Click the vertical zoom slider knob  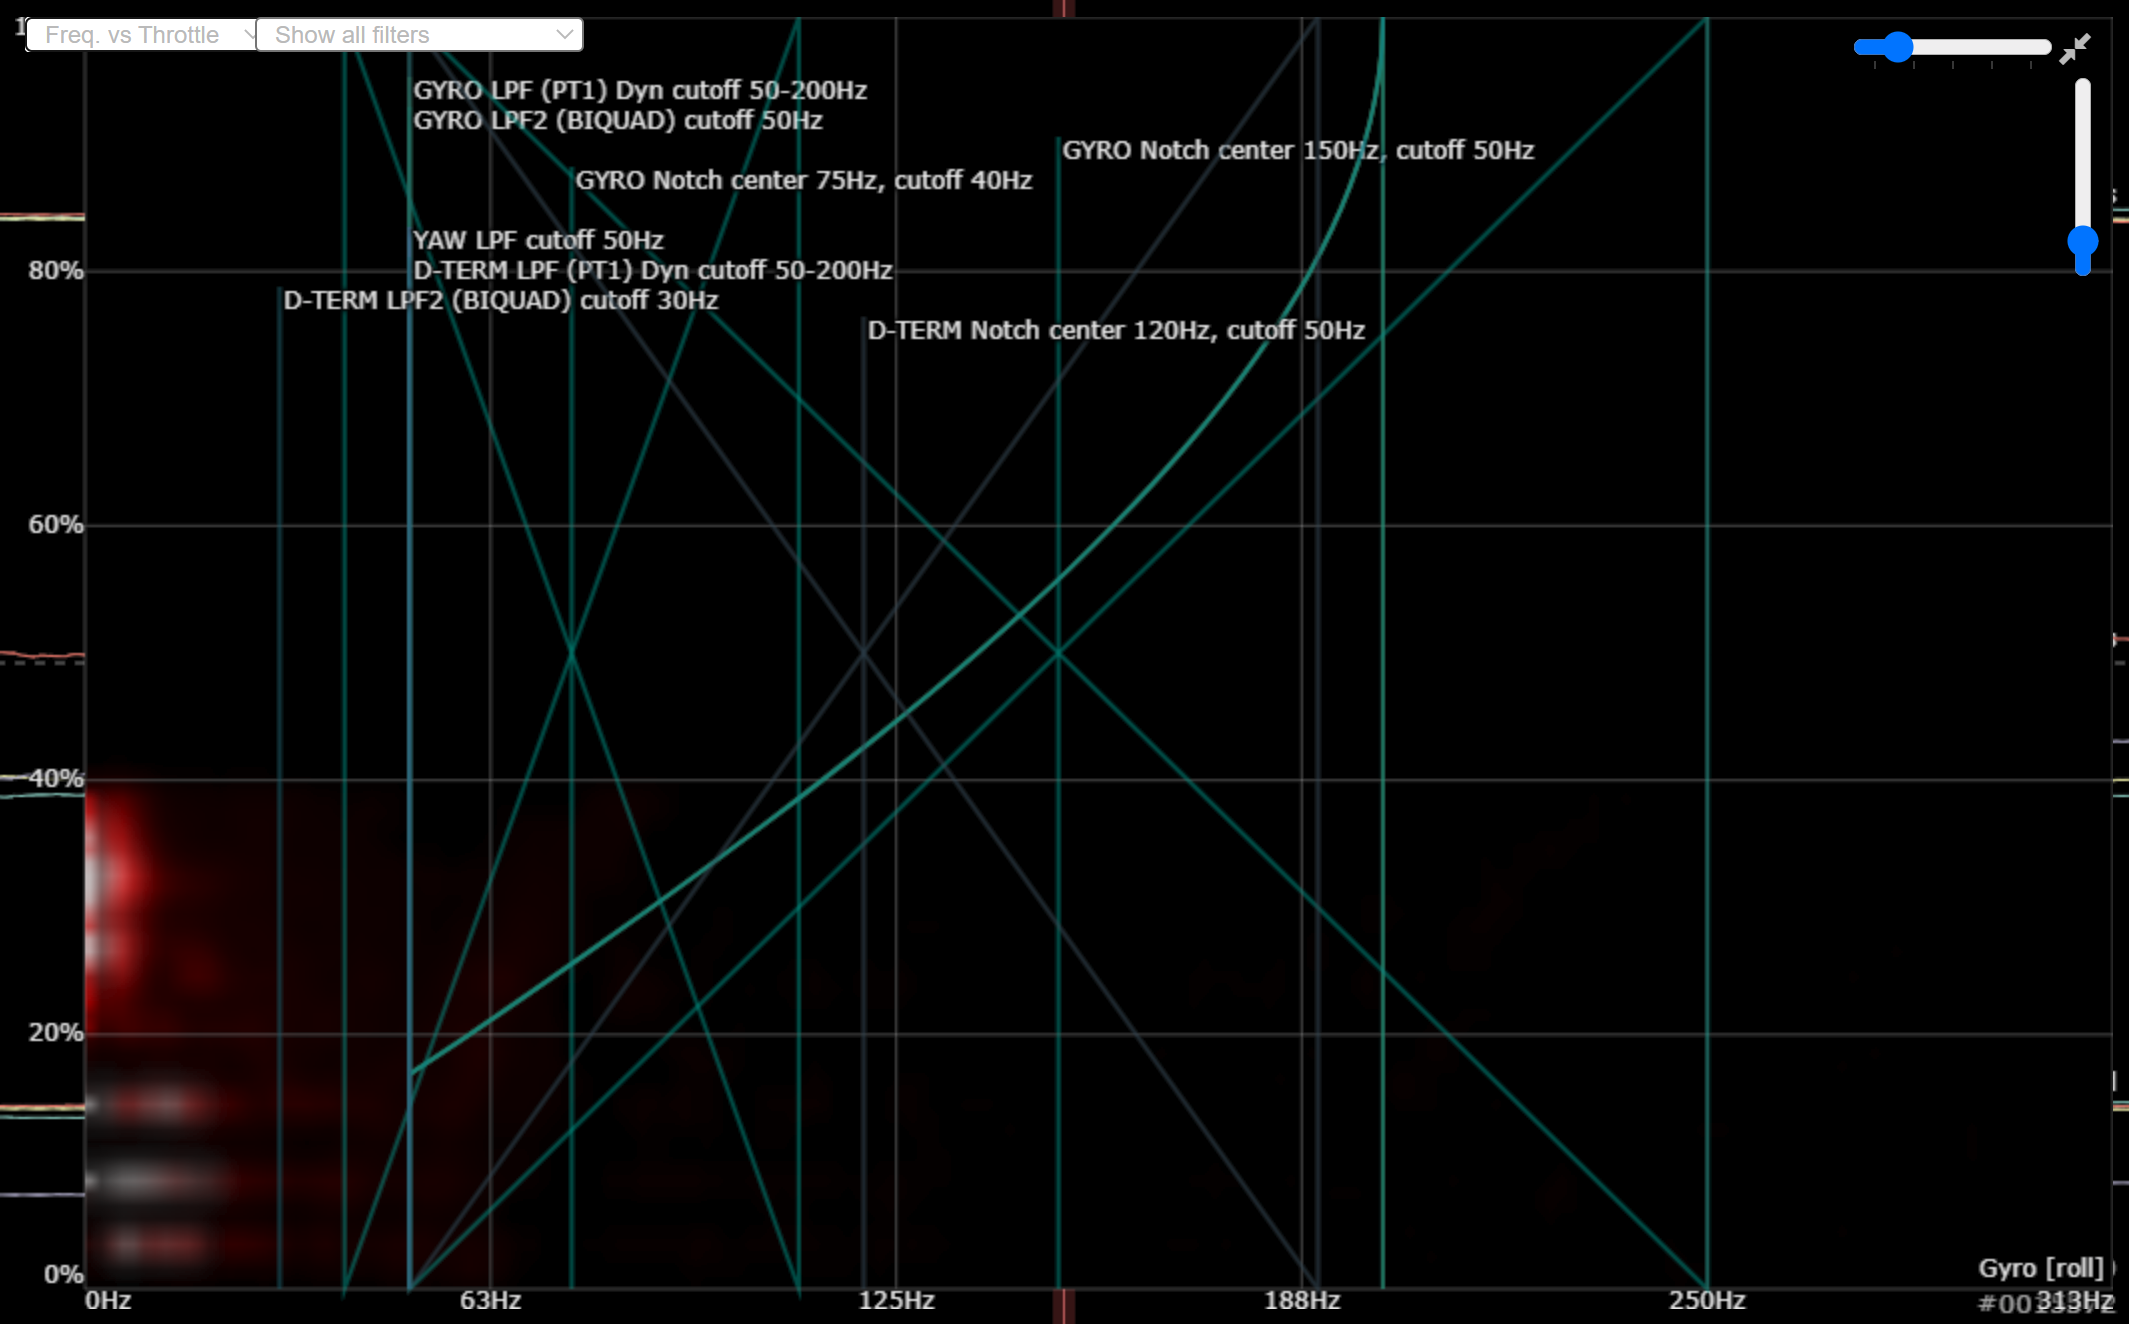tap(2082, 242)
